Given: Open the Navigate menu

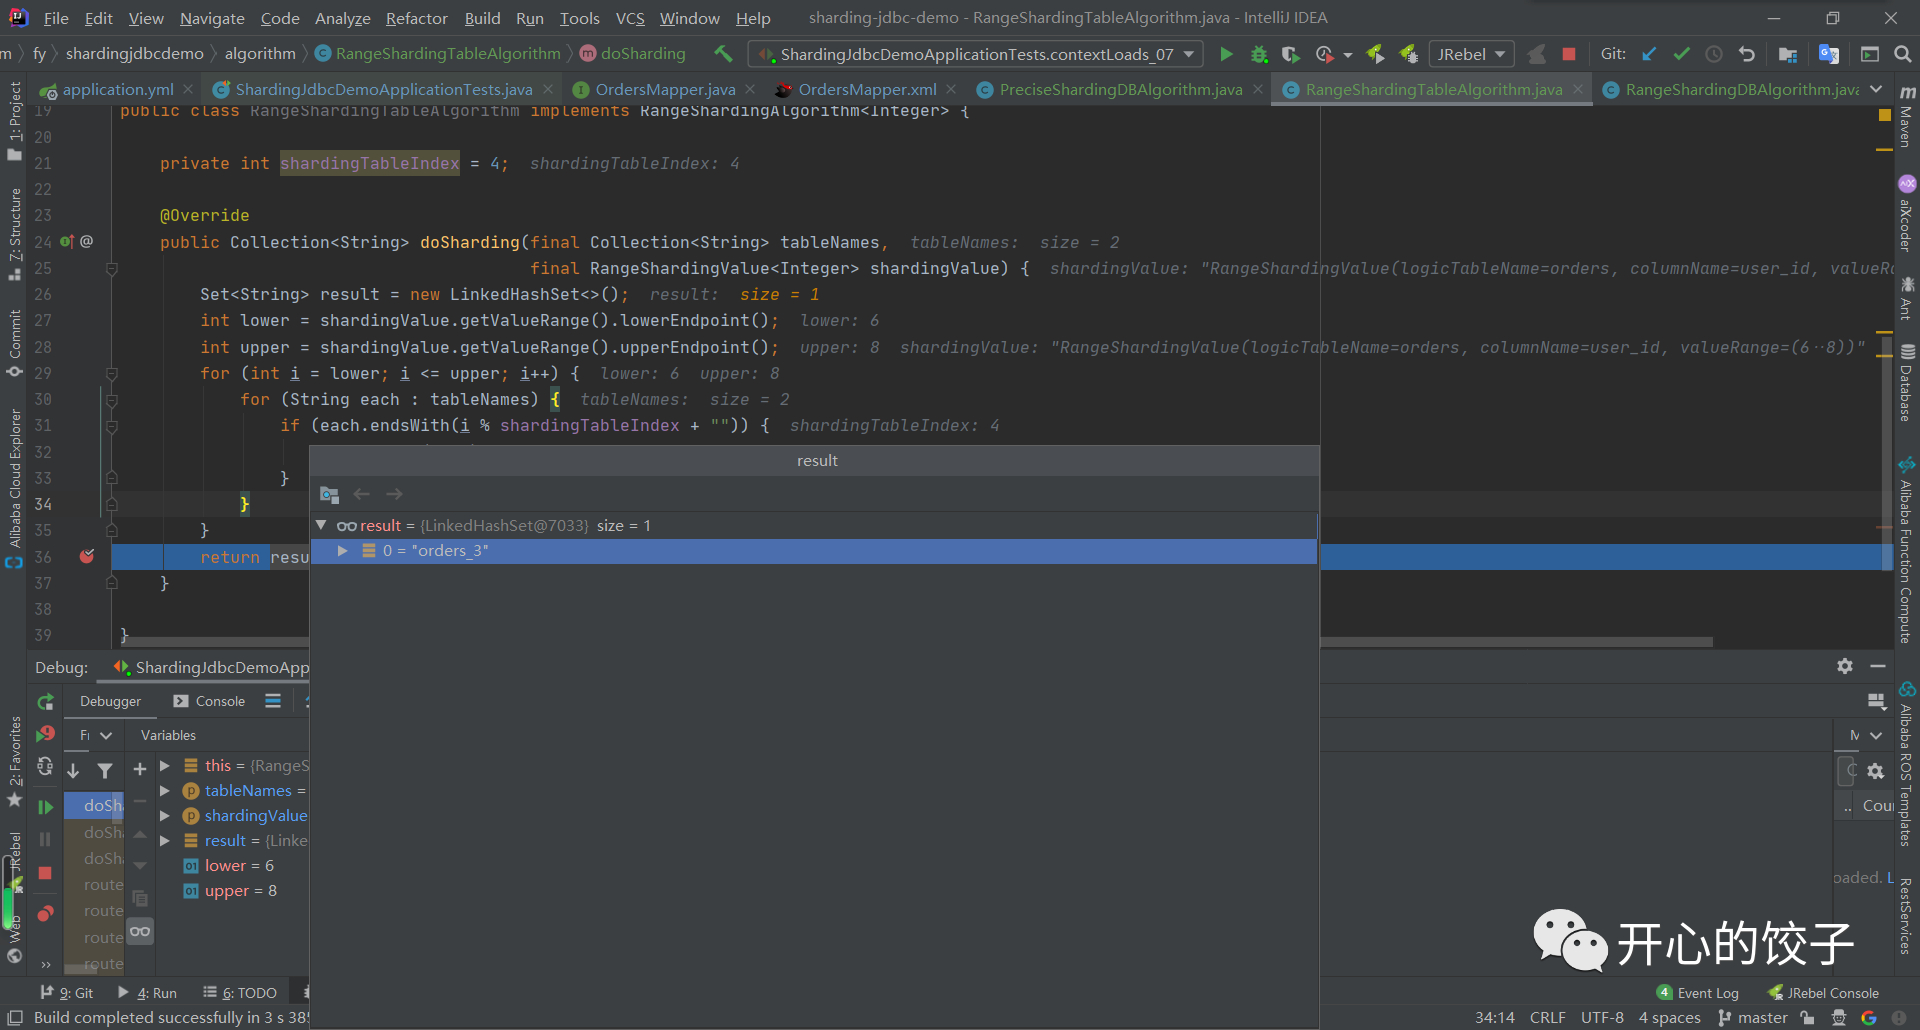Looking at the screenshot, I should 212,18.
